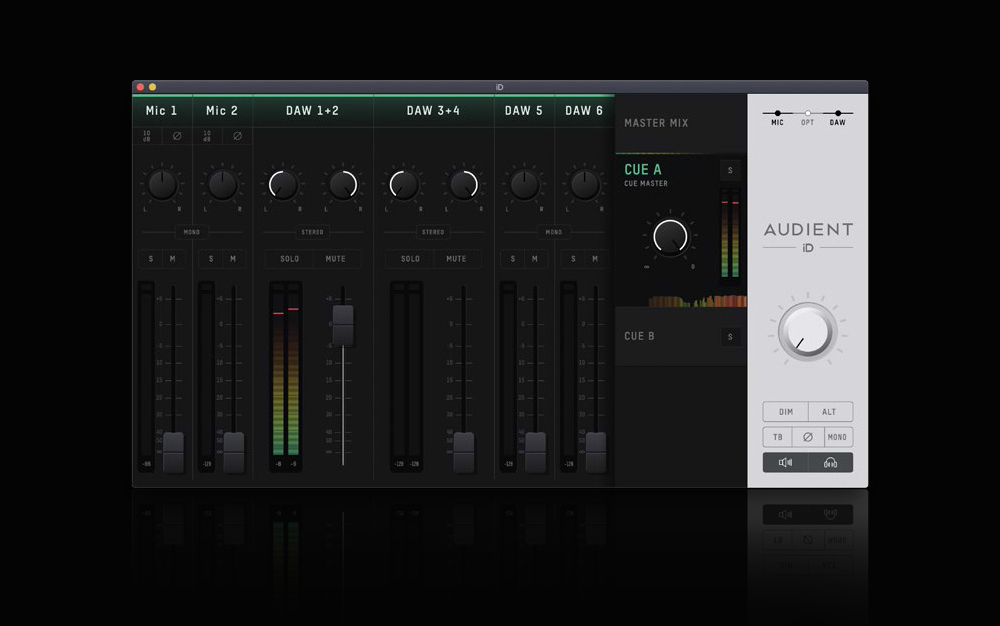Select speaker output icon
1000x626 pixels.
coord(785,463)
